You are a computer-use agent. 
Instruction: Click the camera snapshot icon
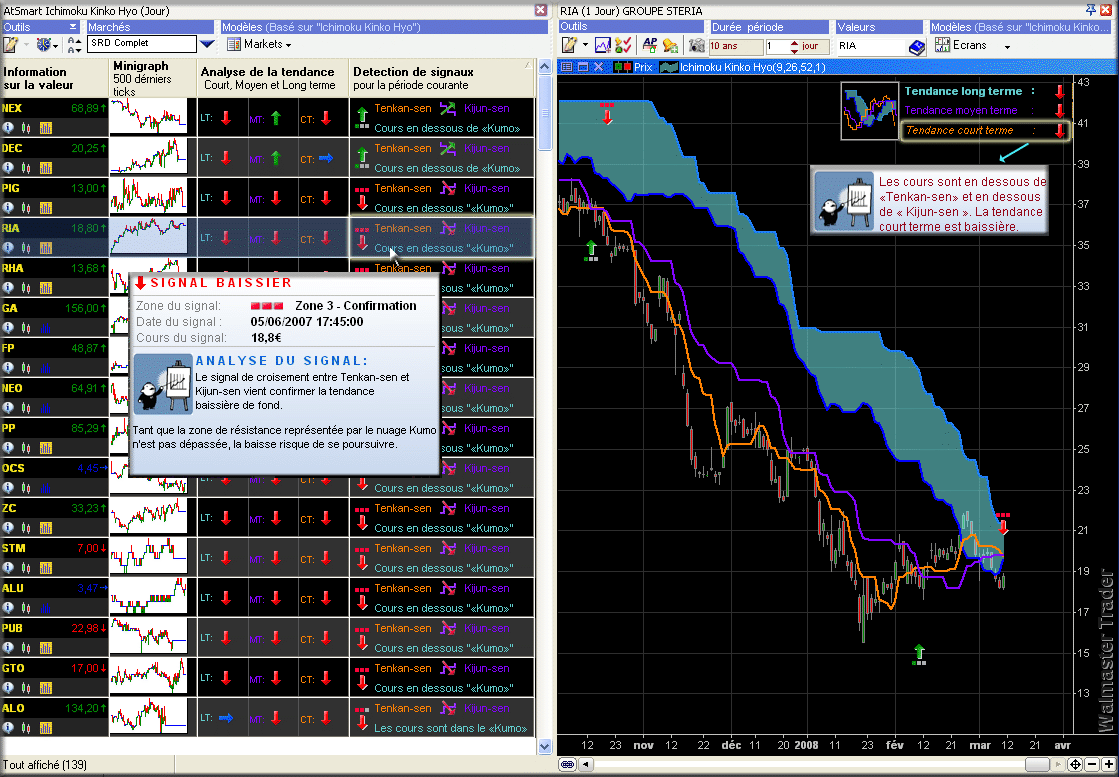pyautogui.click(x=697, y=45)
